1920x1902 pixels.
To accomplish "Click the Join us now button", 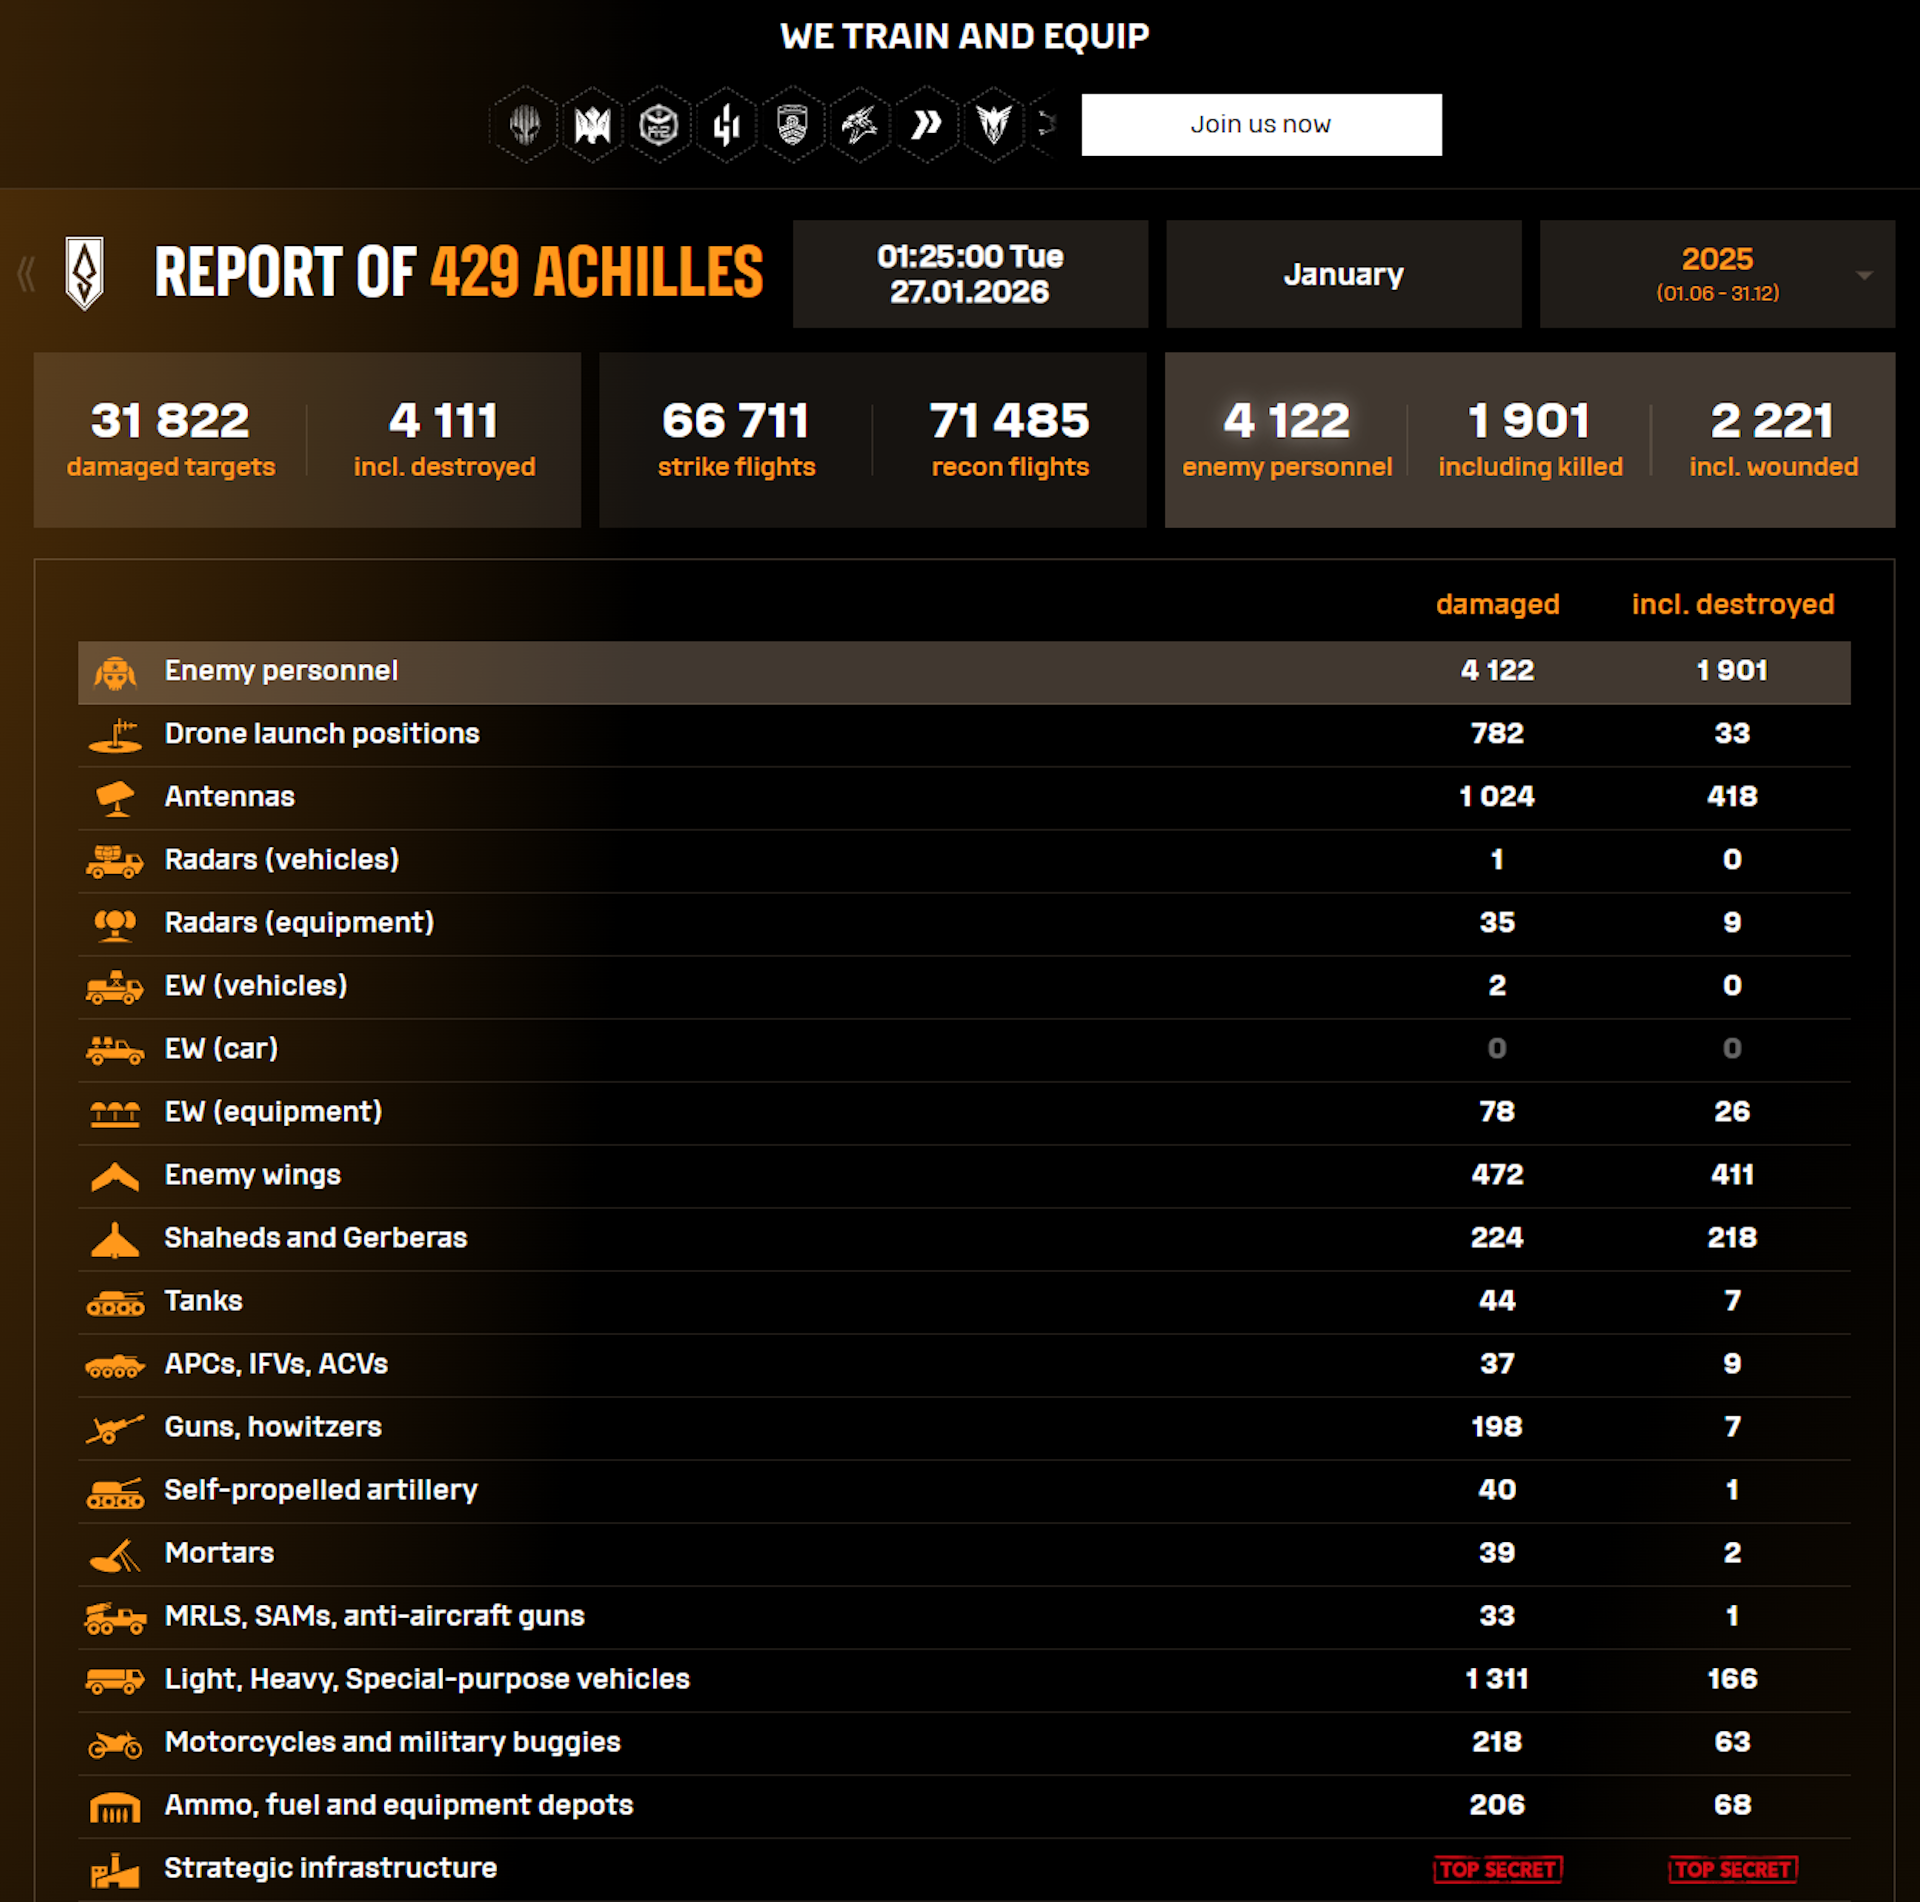I will [x=1260, y=125].
